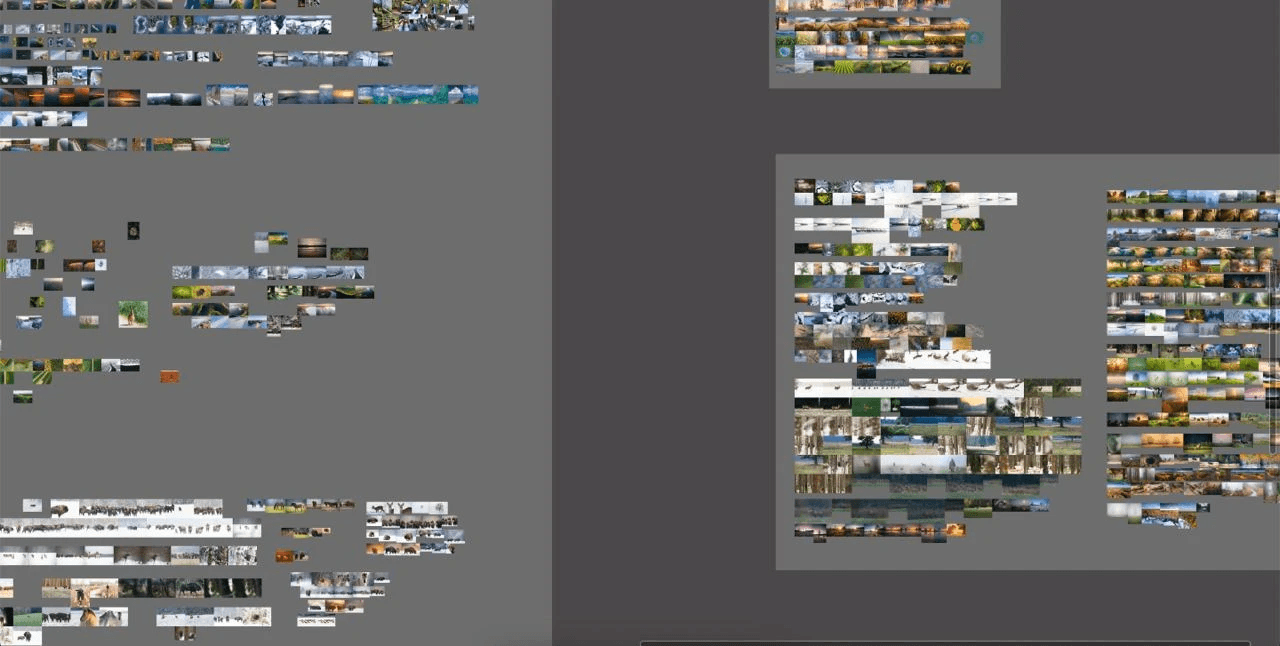This screenshot has height=646, width=1280.
Task: Click the dark horizon landscape thumbnail
Action: 53,284
